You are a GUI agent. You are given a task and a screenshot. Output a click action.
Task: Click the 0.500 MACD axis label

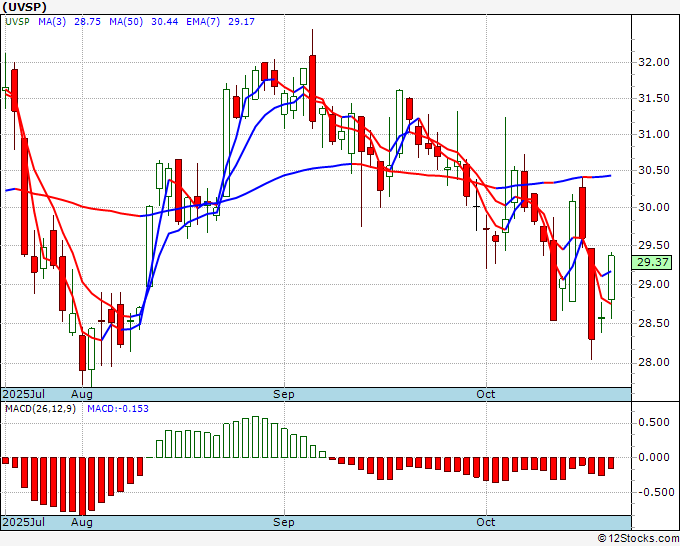(x=654, y=422)
